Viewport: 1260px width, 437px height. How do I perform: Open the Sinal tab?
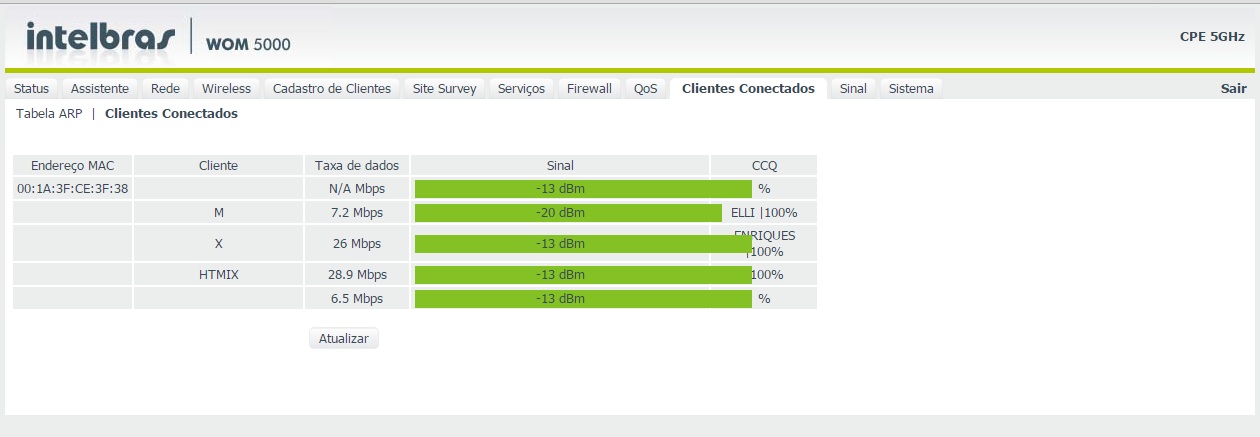click(x=853, y=88)
